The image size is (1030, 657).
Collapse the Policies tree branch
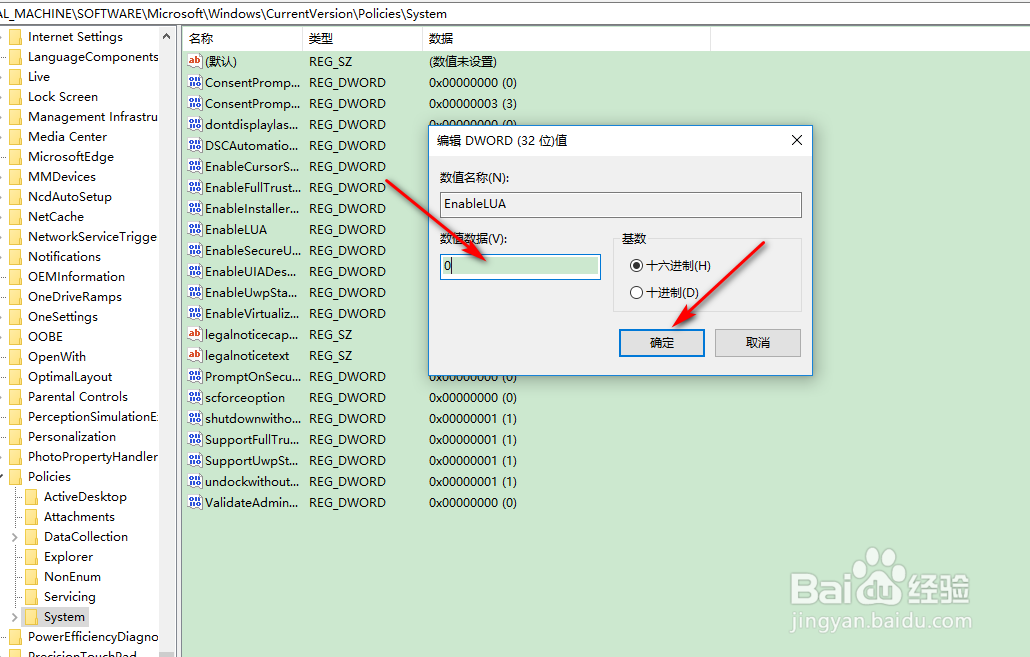pyautogui.click(x=2, y=476)
